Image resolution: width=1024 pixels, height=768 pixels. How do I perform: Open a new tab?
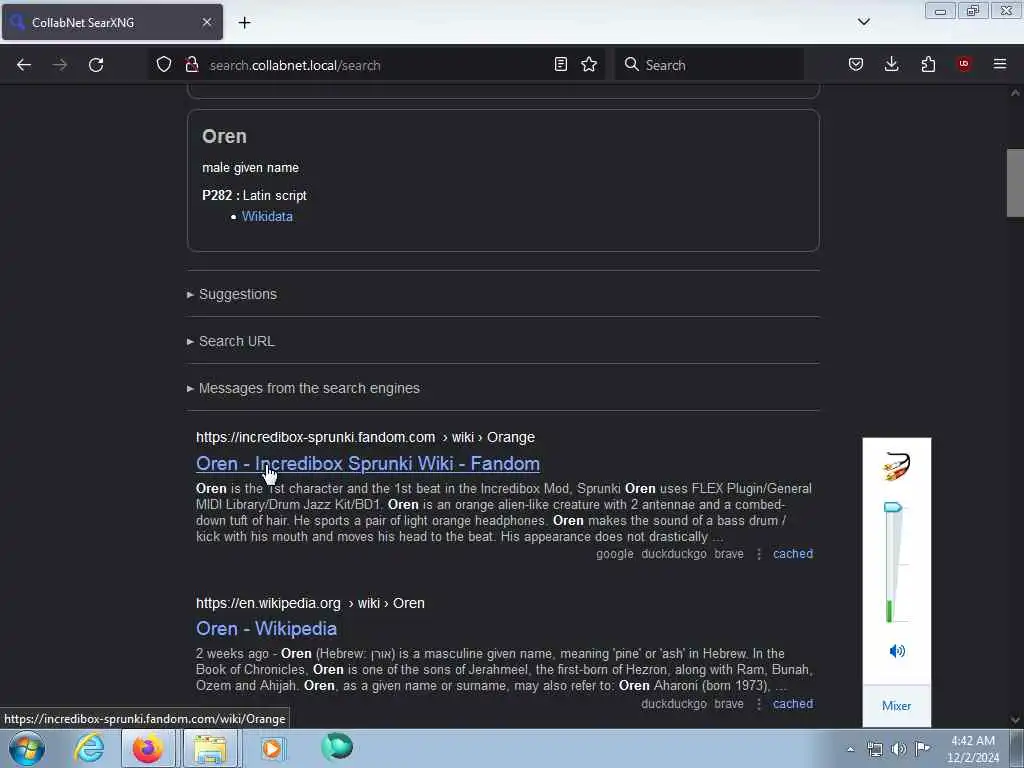244,22
